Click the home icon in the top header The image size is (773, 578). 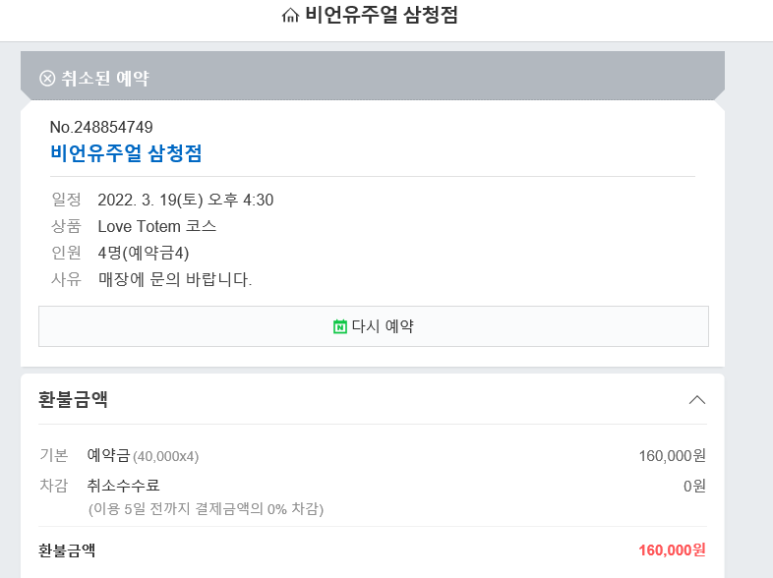(290, 15)
